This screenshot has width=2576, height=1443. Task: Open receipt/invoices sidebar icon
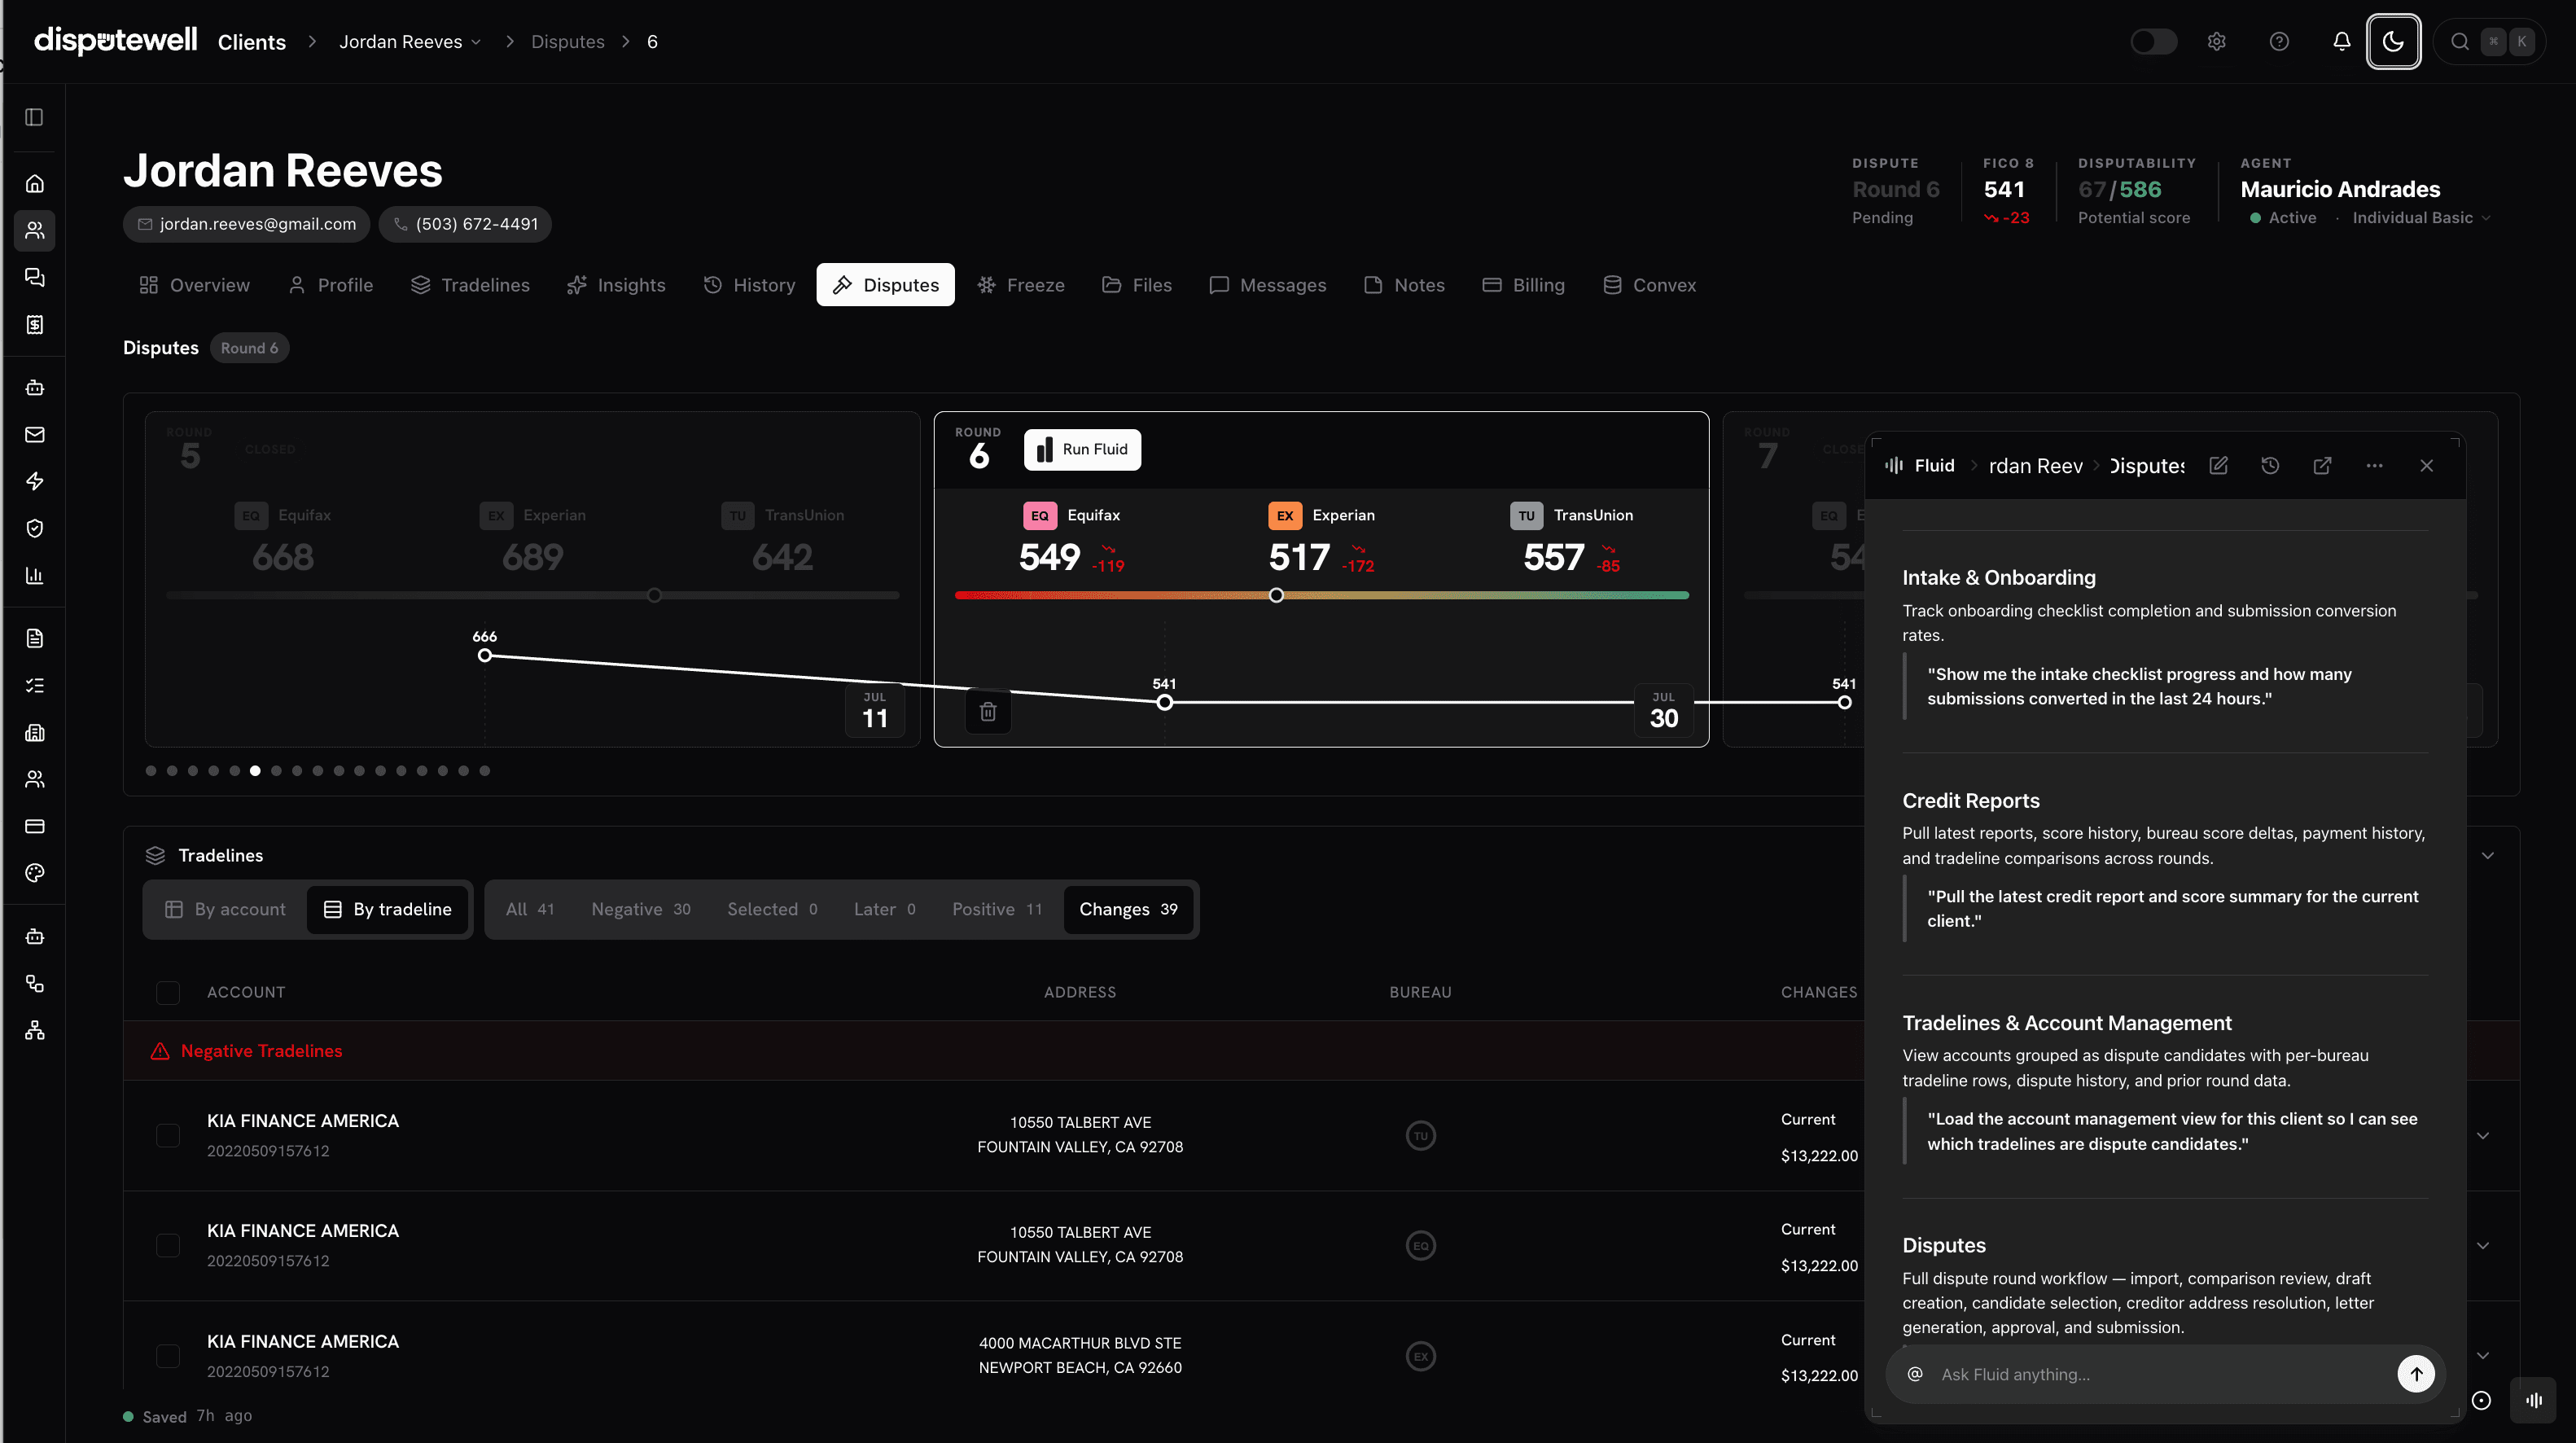(34, 325)
